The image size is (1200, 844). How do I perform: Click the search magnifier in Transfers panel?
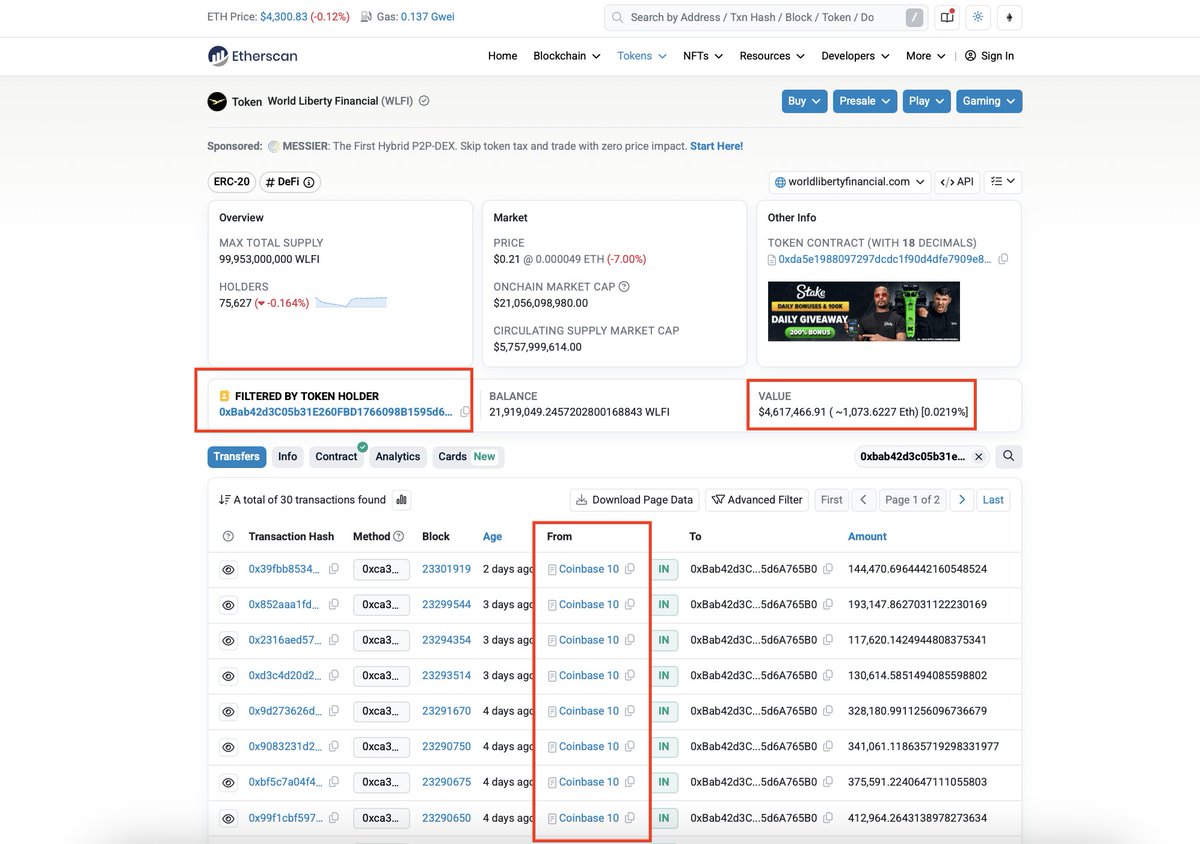[x=1008, y=456]
